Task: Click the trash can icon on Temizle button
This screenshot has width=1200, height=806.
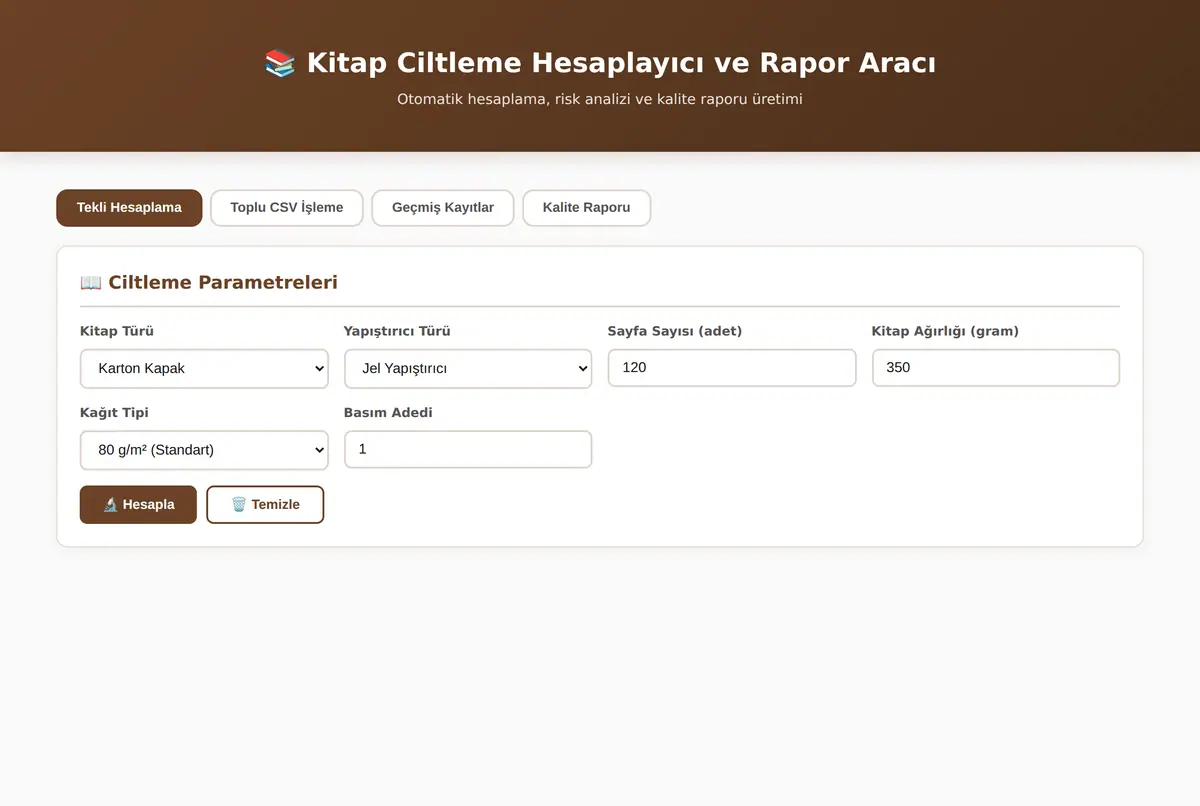Action: pos(239,505)
